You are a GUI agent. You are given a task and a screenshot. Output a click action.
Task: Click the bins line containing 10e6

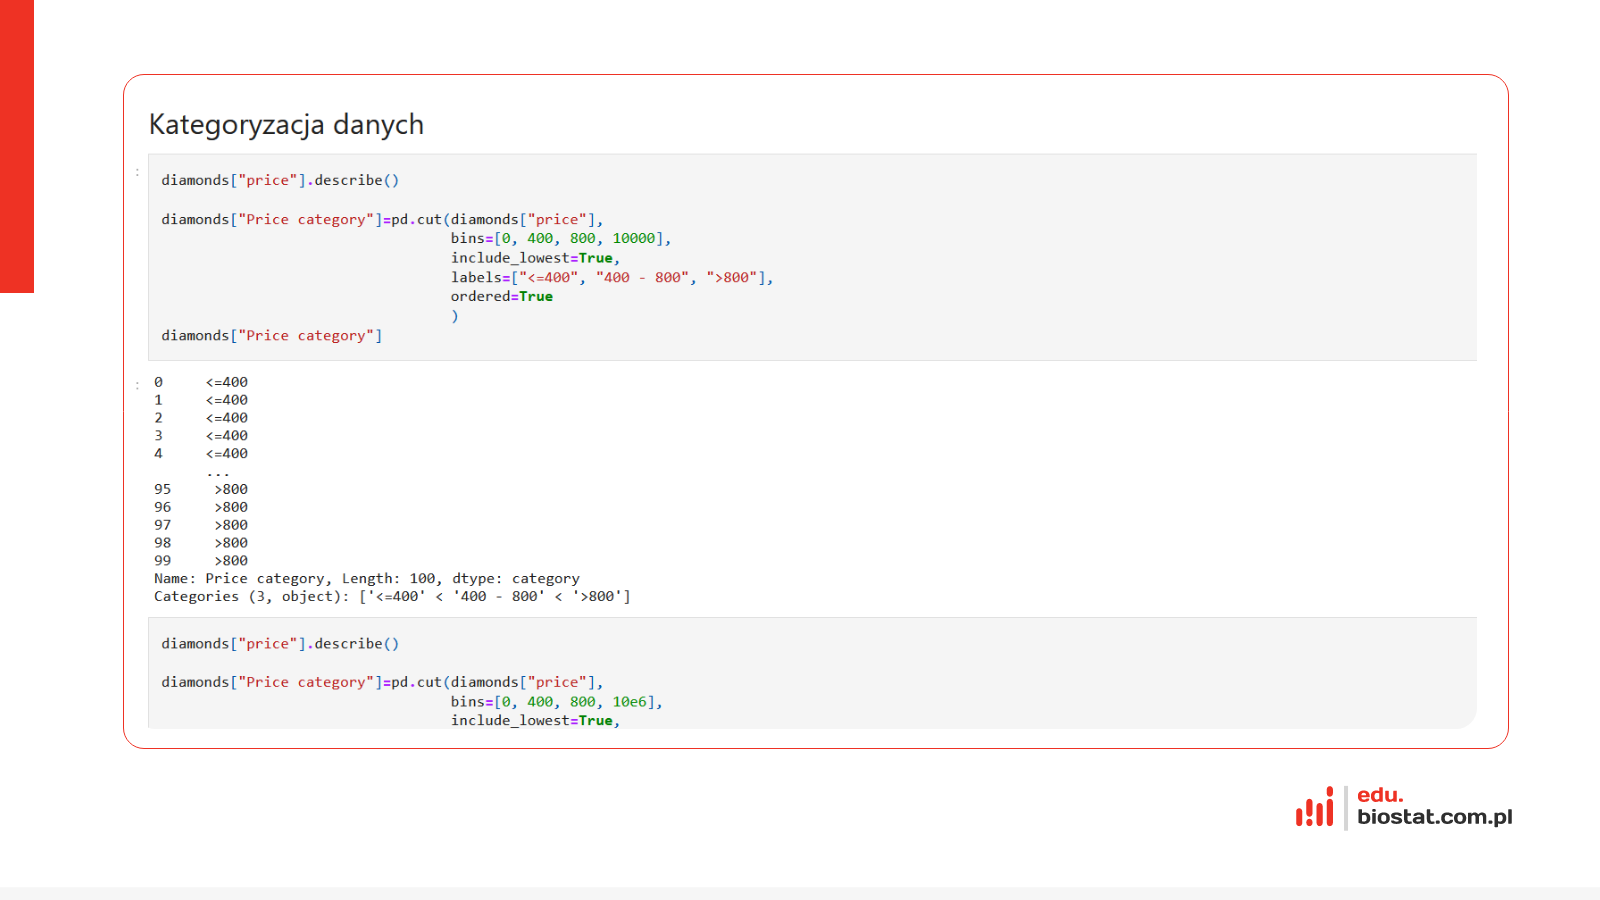point(556,702)
